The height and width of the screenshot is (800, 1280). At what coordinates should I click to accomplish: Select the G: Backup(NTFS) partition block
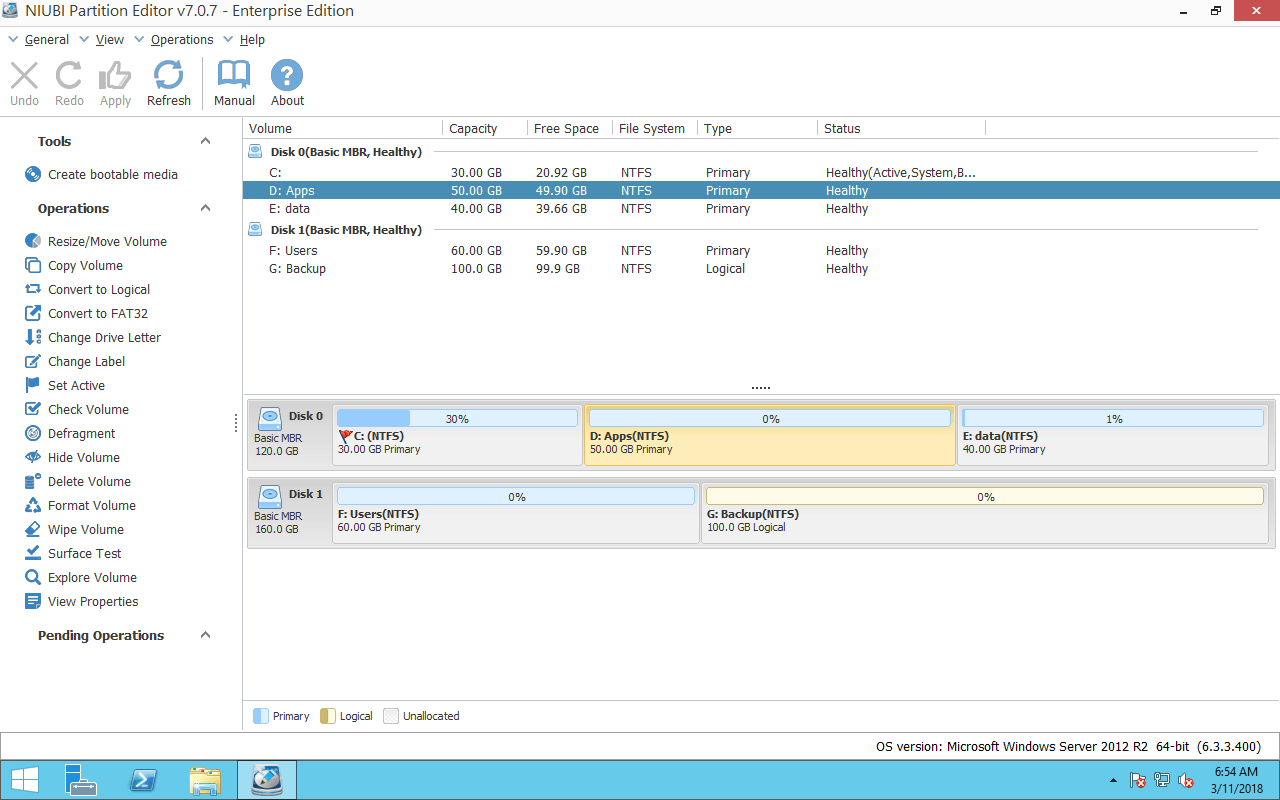(x=985, y=512)
